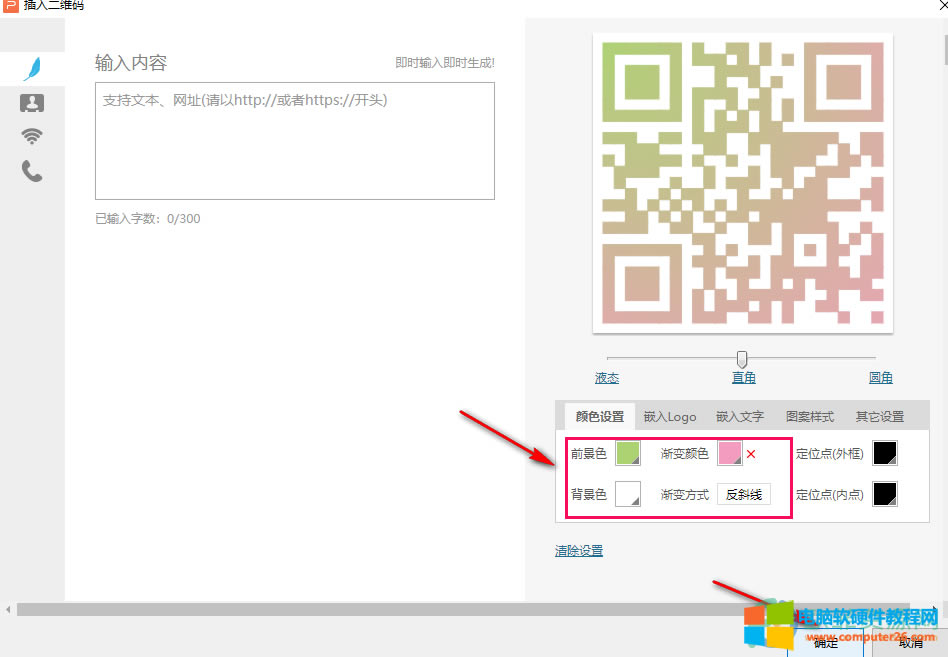
Task: Open the 前景色 foreground color picker
Action: [x=627, y=453]
